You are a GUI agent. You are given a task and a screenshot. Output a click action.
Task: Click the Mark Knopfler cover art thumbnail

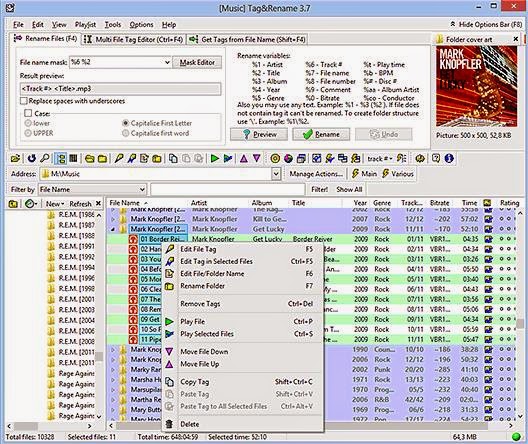[x=476, y=87]
